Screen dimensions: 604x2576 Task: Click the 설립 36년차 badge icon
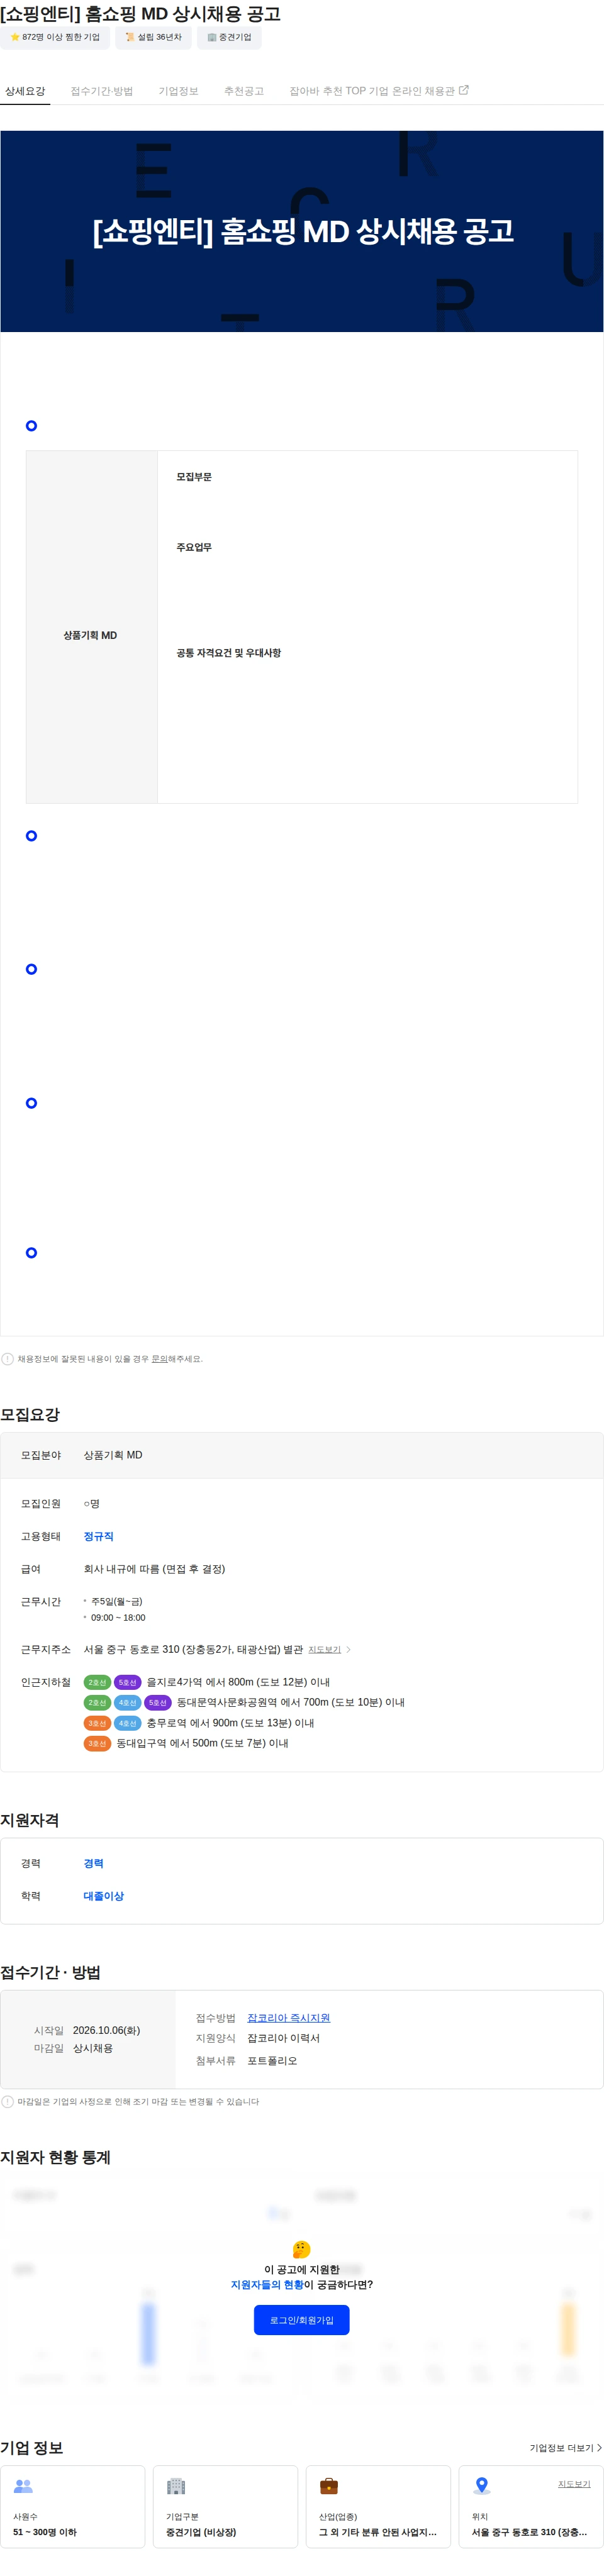(x=130, y=37)
